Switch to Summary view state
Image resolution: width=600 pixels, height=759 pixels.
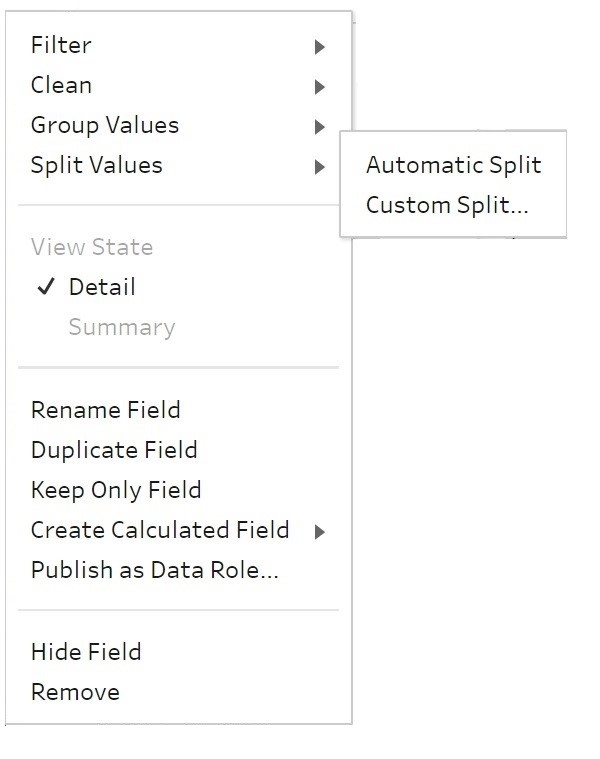[121, 328]
